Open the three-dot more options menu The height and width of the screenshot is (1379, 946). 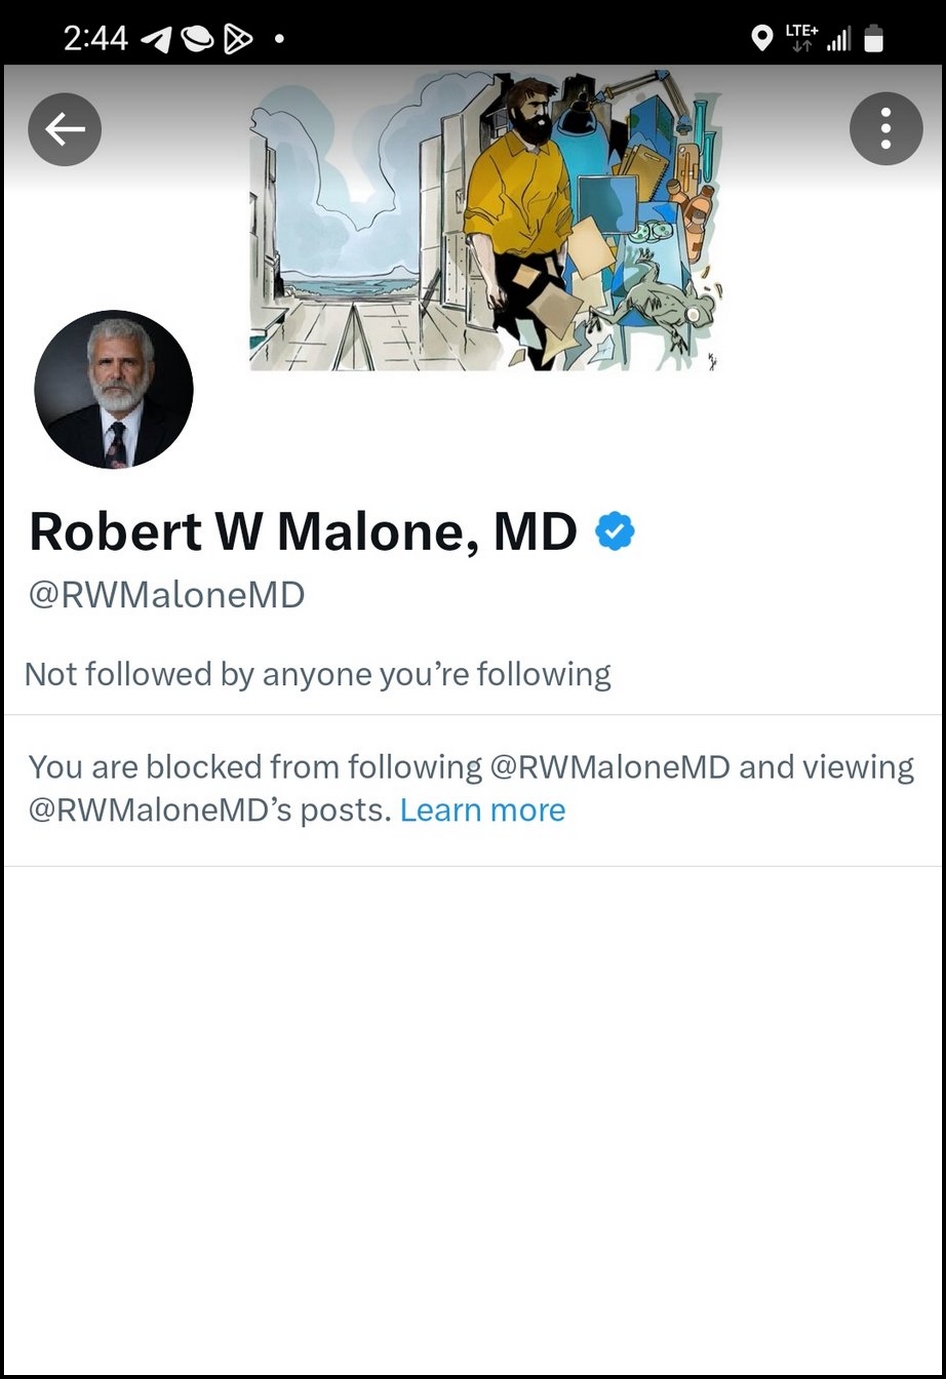coord(885,129)
